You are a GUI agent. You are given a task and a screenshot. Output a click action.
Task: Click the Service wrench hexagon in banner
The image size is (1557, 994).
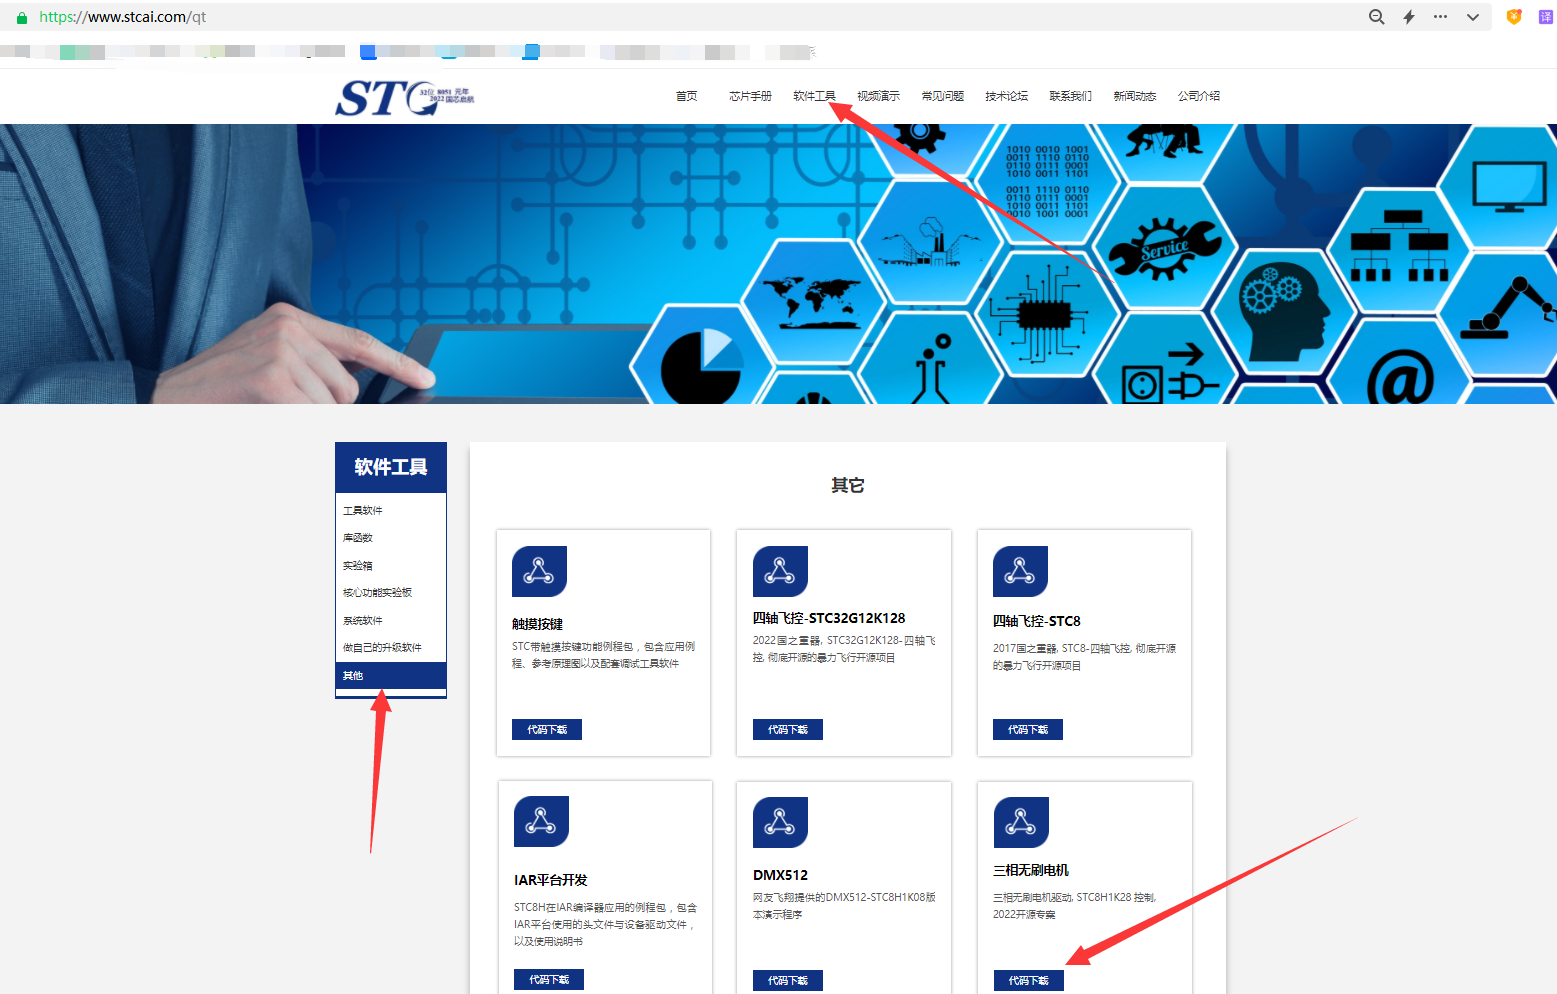[x=1165, y=247]
